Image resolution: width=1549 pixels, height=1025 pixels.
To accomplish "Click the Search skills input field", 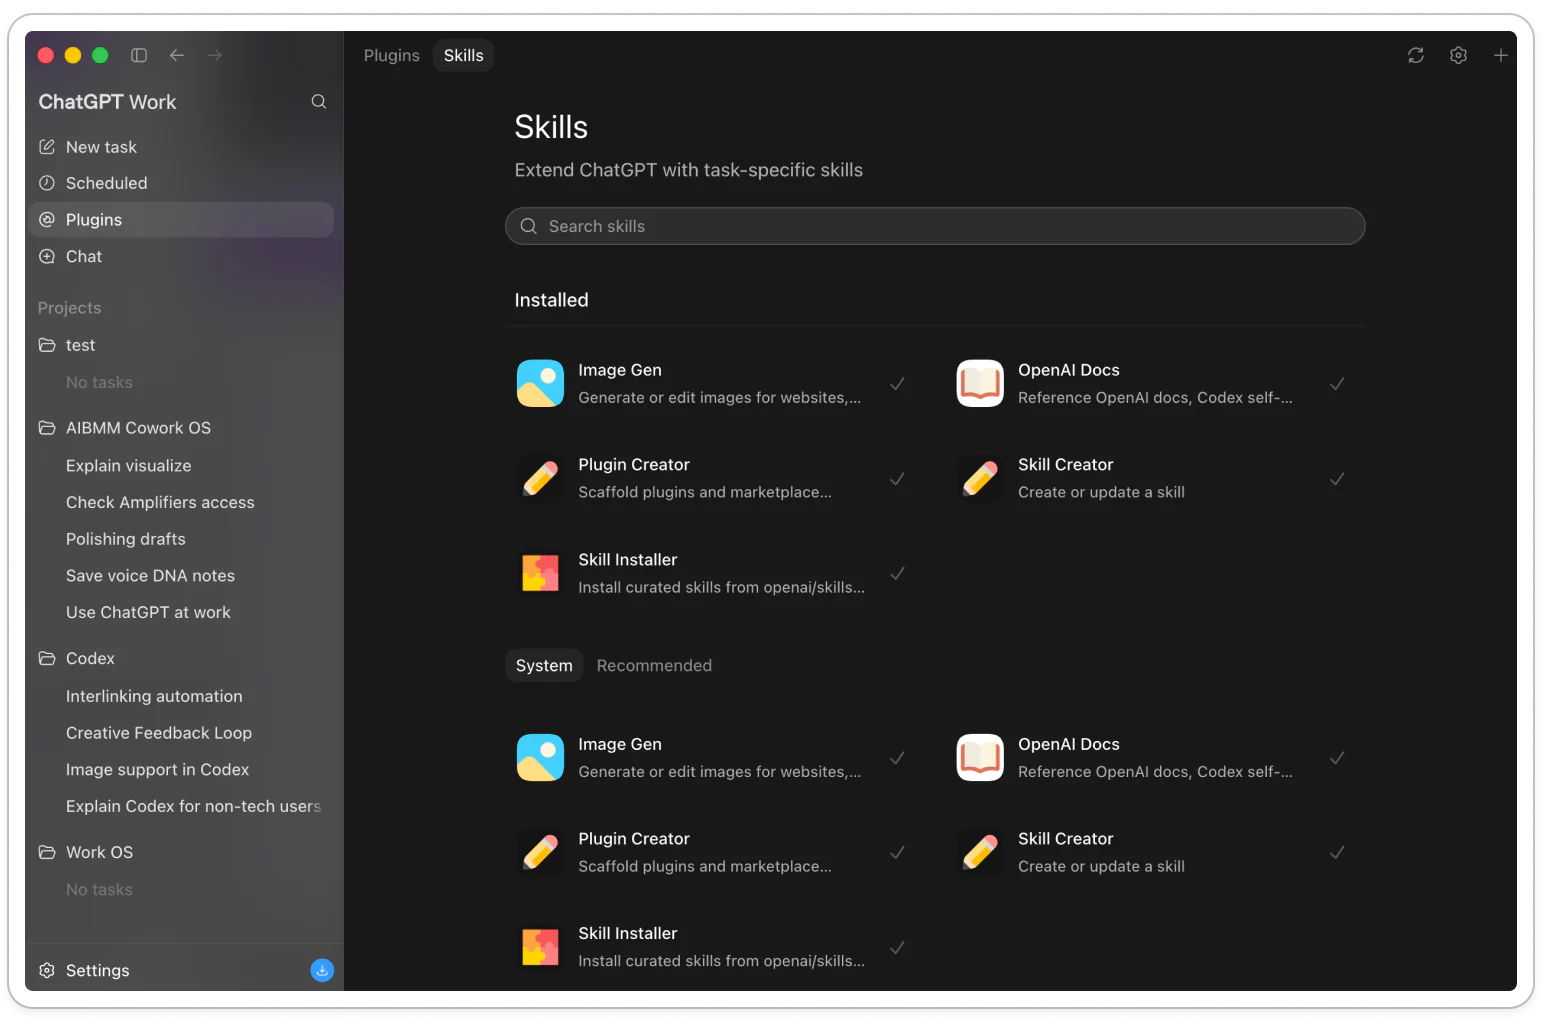I will pos(935,226).
